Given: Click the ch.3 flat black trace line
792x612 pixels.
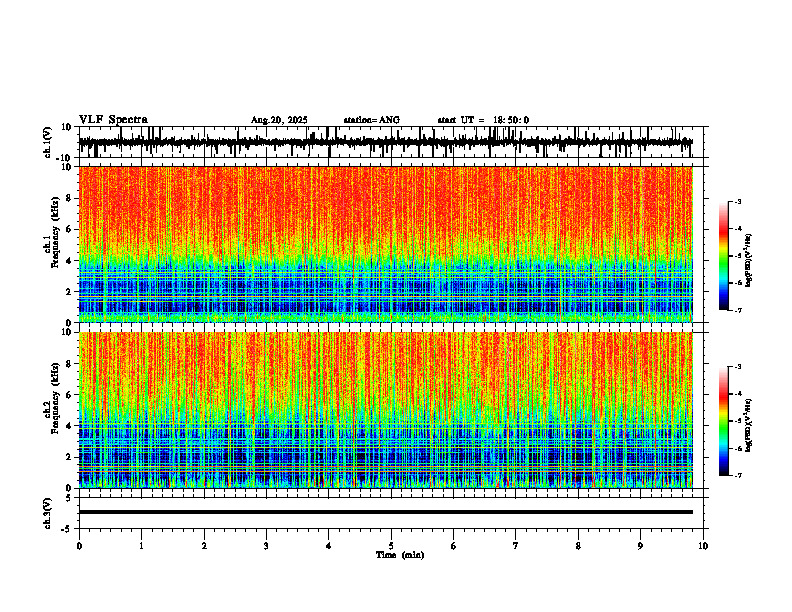Looking at the screenshot, I should click(386, 512).
